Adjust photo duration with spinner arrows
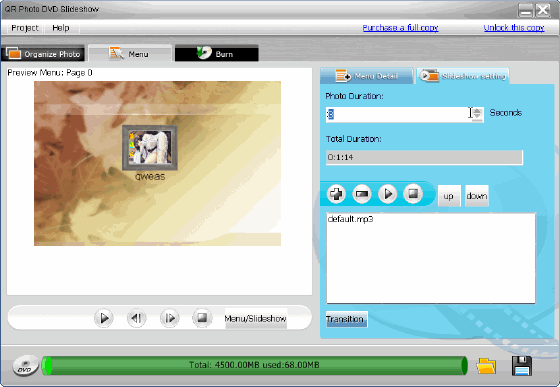 click(x=477, y=114)
